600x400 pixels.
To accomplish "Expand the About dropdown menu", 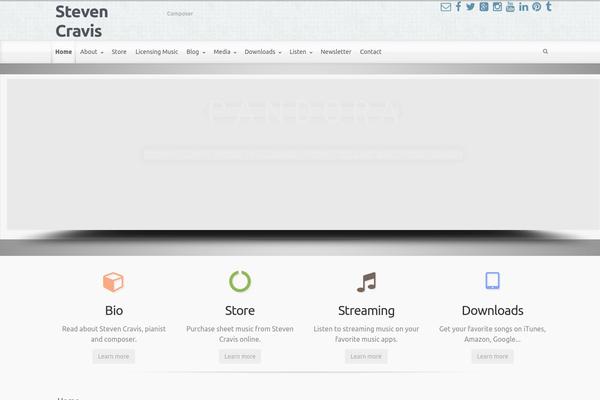I will click(x=91, y=52).
